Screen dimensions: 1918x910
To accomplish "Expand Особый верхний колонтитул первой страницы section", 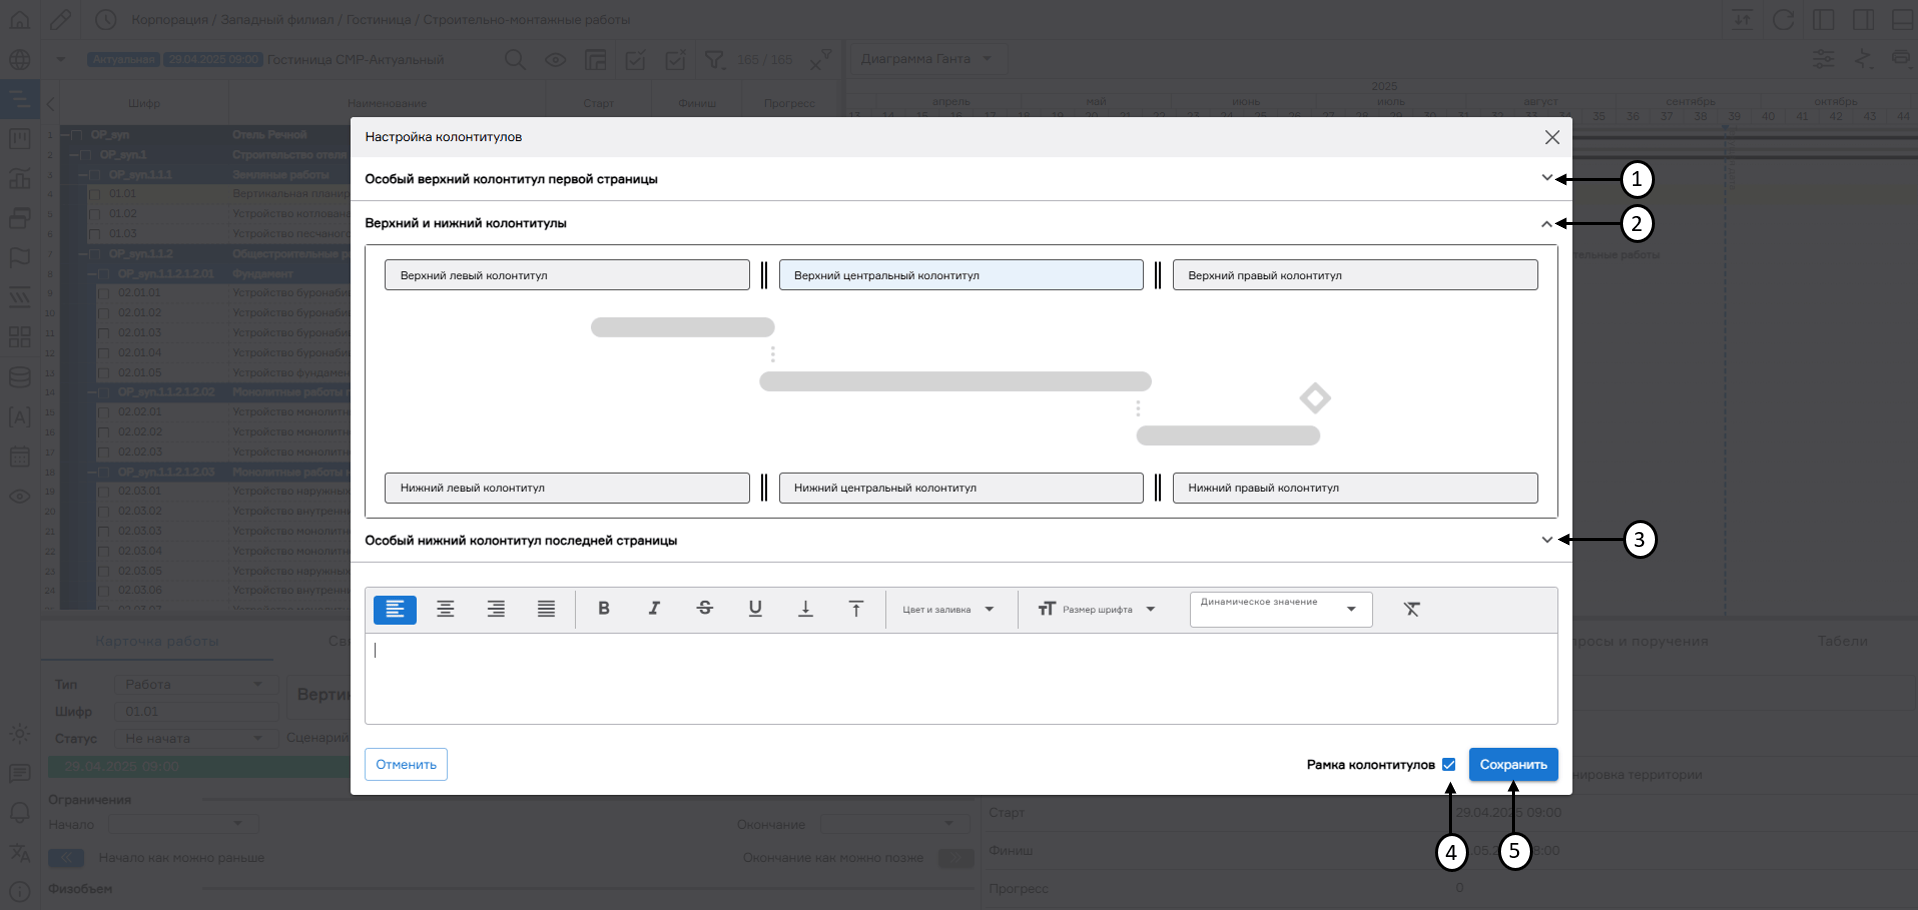I will click(1548, 178).
